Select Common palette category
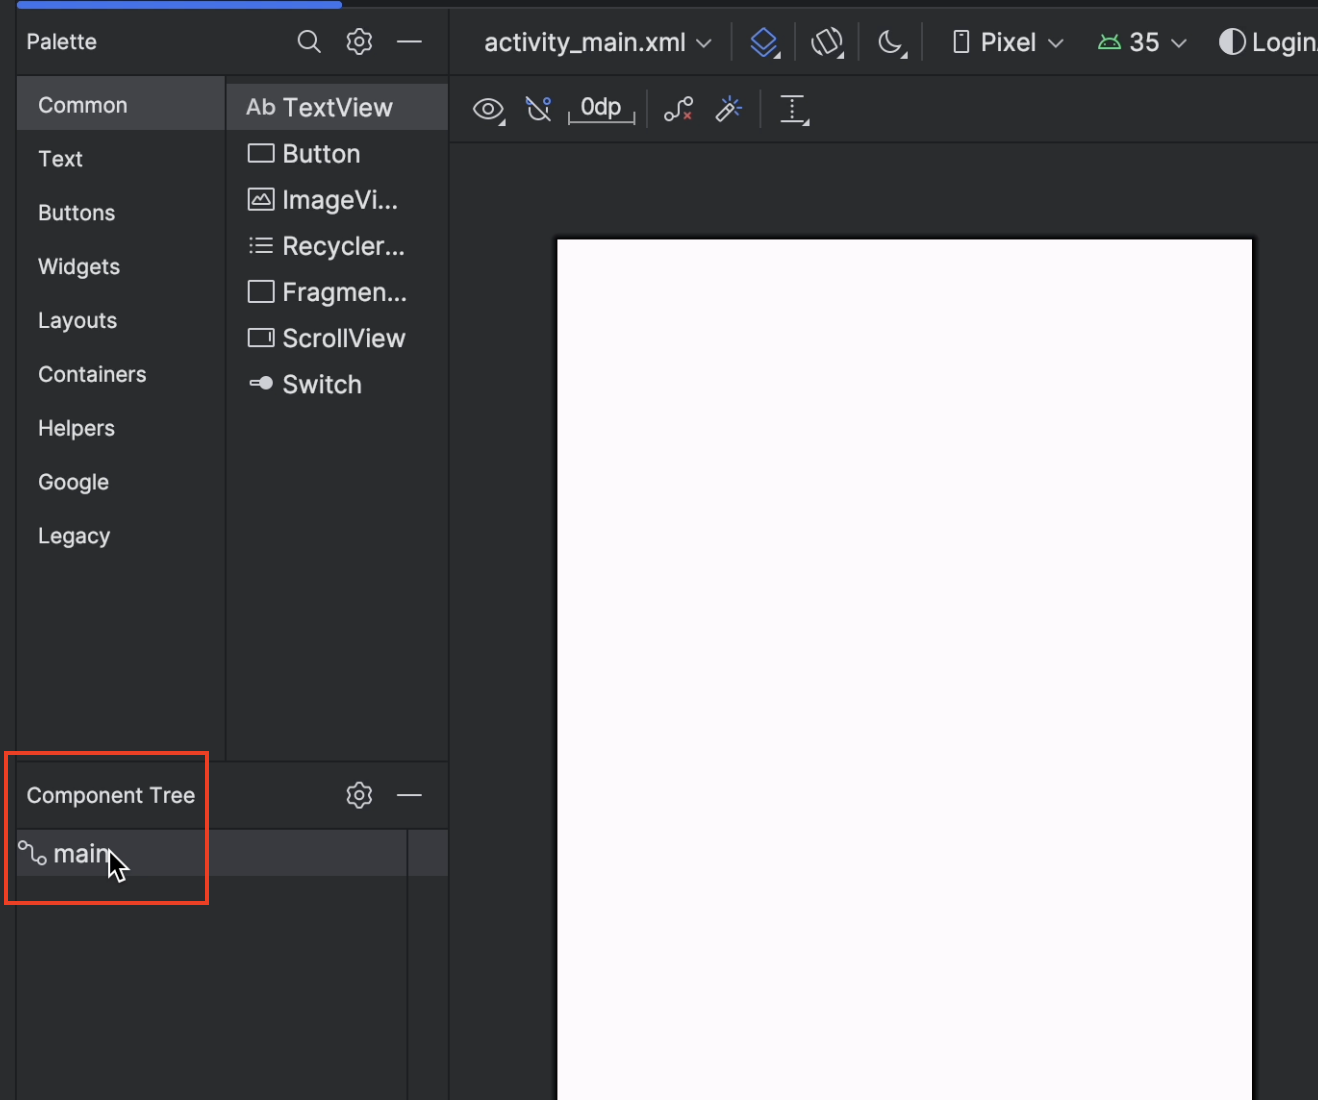This screenshot has height=1100, width=1318. click(121, 105)
